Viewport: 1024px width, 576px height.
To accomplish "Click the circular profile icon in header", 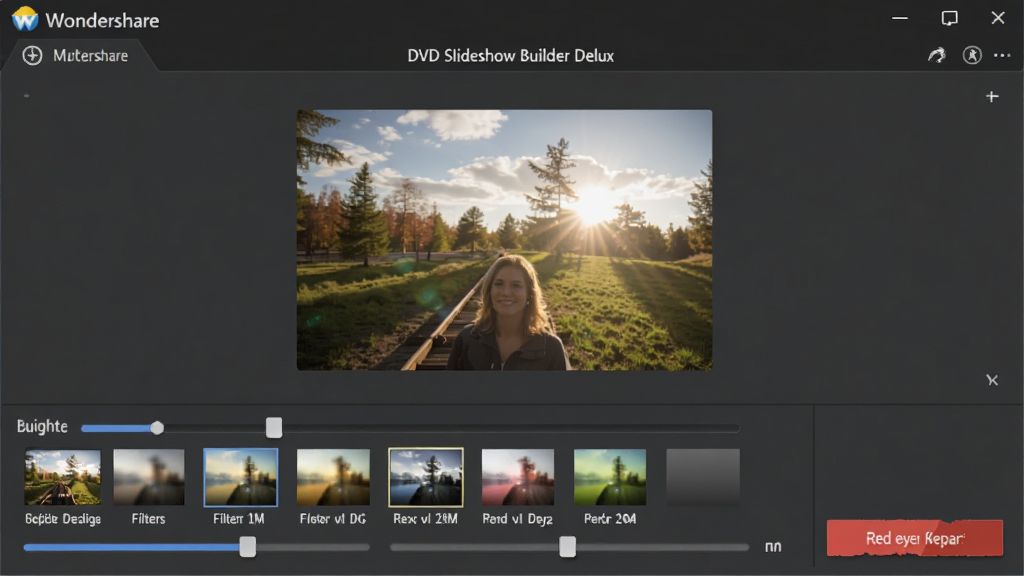I will pyautogui.click(x=972, y=56).
